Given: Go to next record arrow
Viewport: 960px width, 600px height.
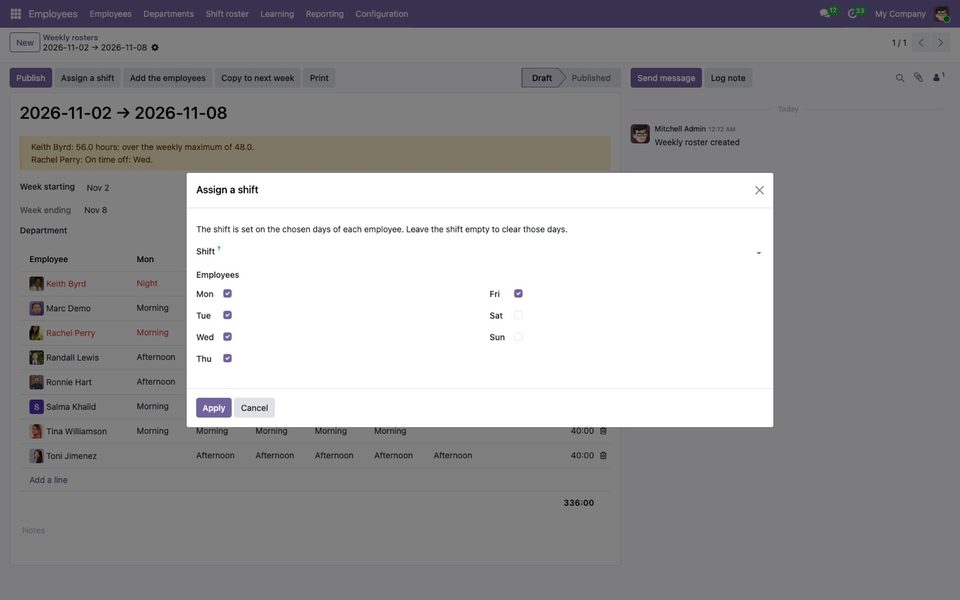Looking at the screenshot, I should [x=940, y=42].
